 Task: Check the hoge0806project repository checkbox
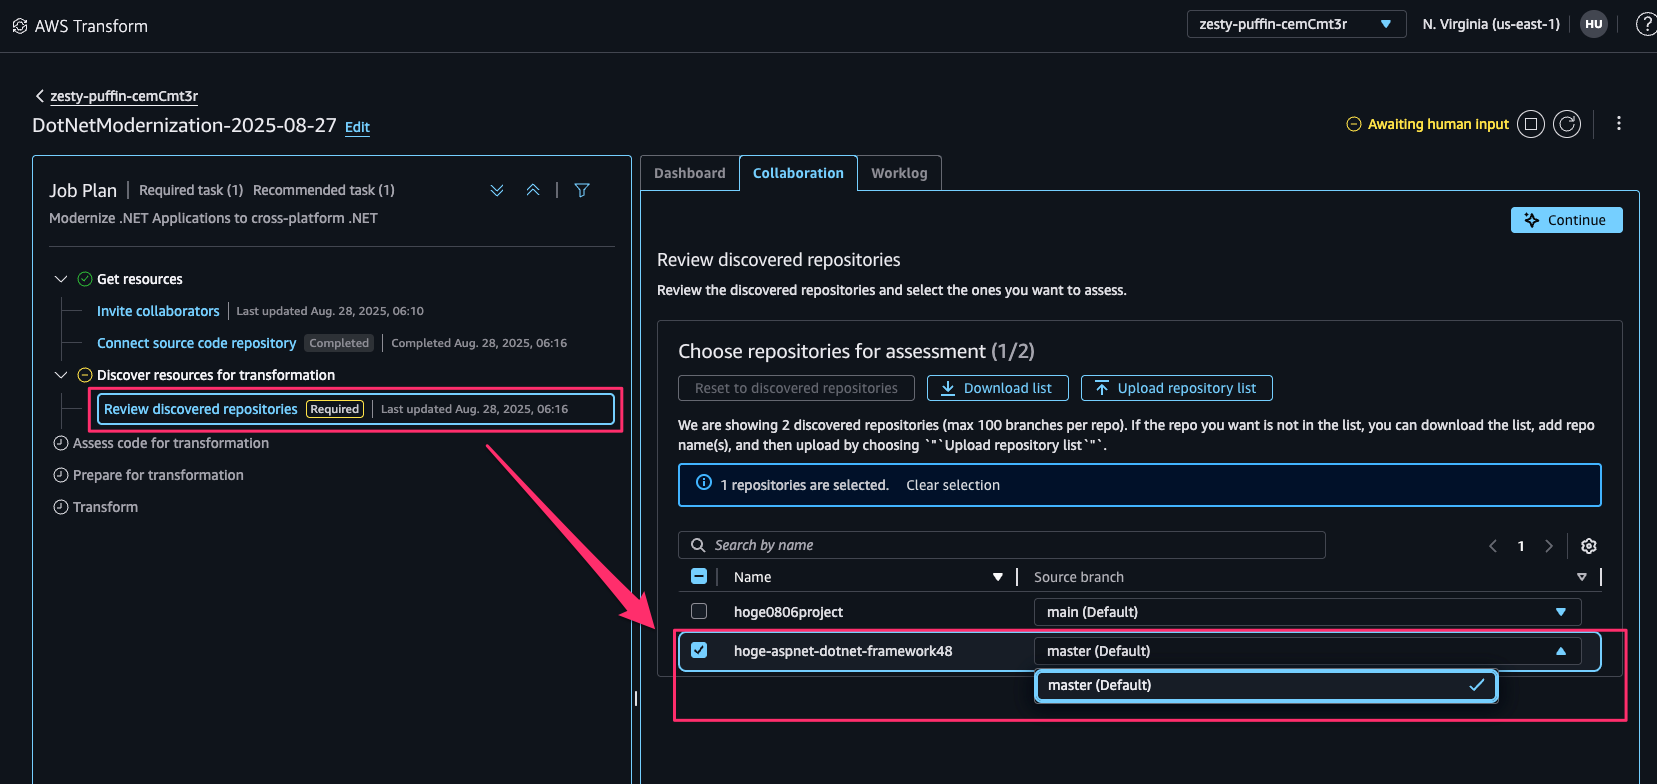pos(699,611)
